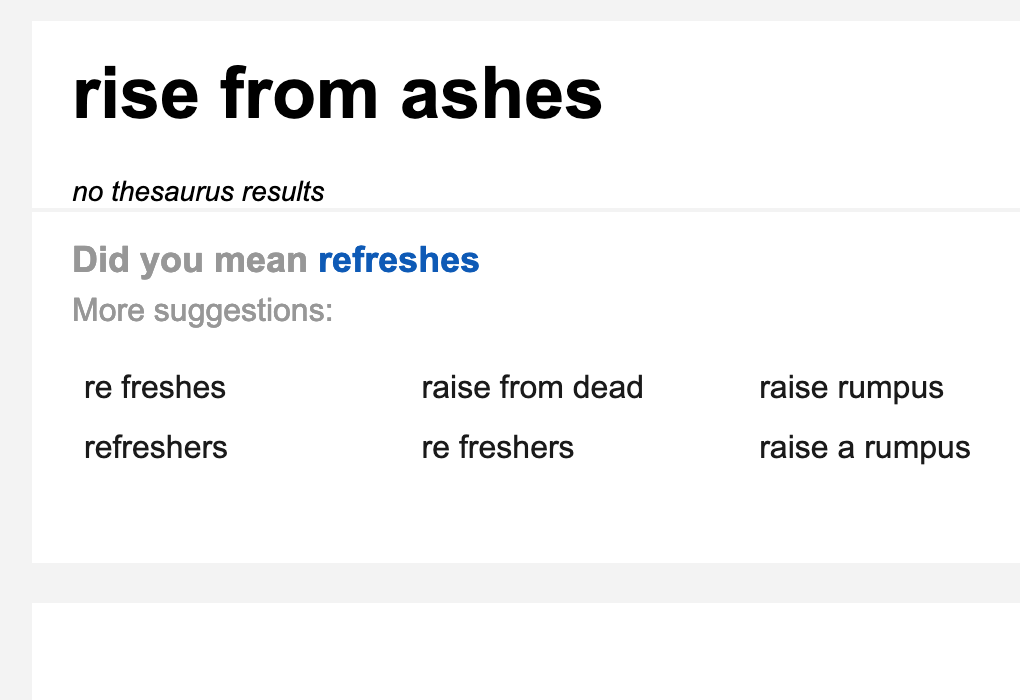Click the word "rise" in the heading
The height and width of the screenshot is (700, 1020).
pyautogui.click(x=137, y=94)
